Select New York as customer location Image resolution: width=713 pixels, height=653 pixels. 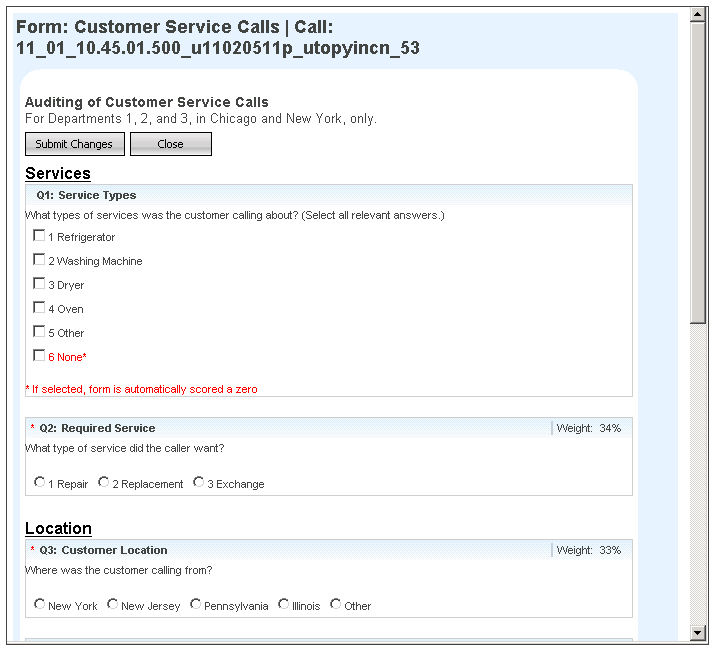pyautogui.click(x=40, y=605)
